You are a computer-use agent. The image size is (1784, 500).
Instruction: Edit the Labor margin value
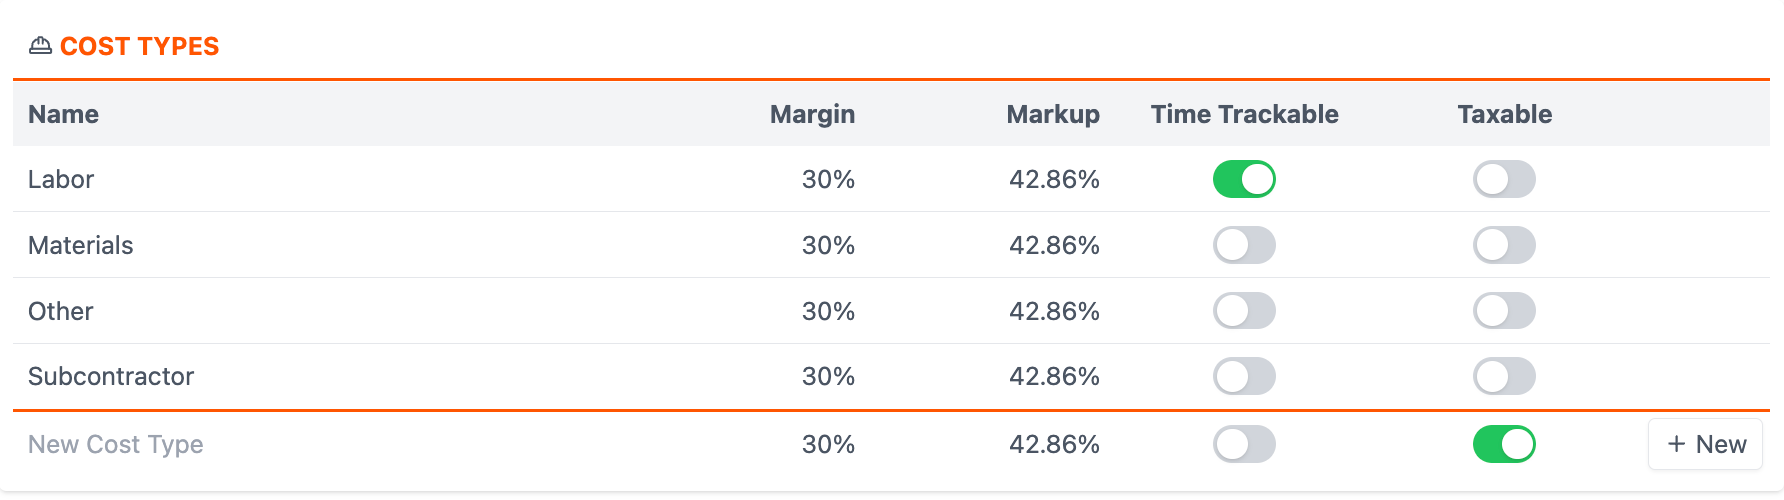point(828,179)
